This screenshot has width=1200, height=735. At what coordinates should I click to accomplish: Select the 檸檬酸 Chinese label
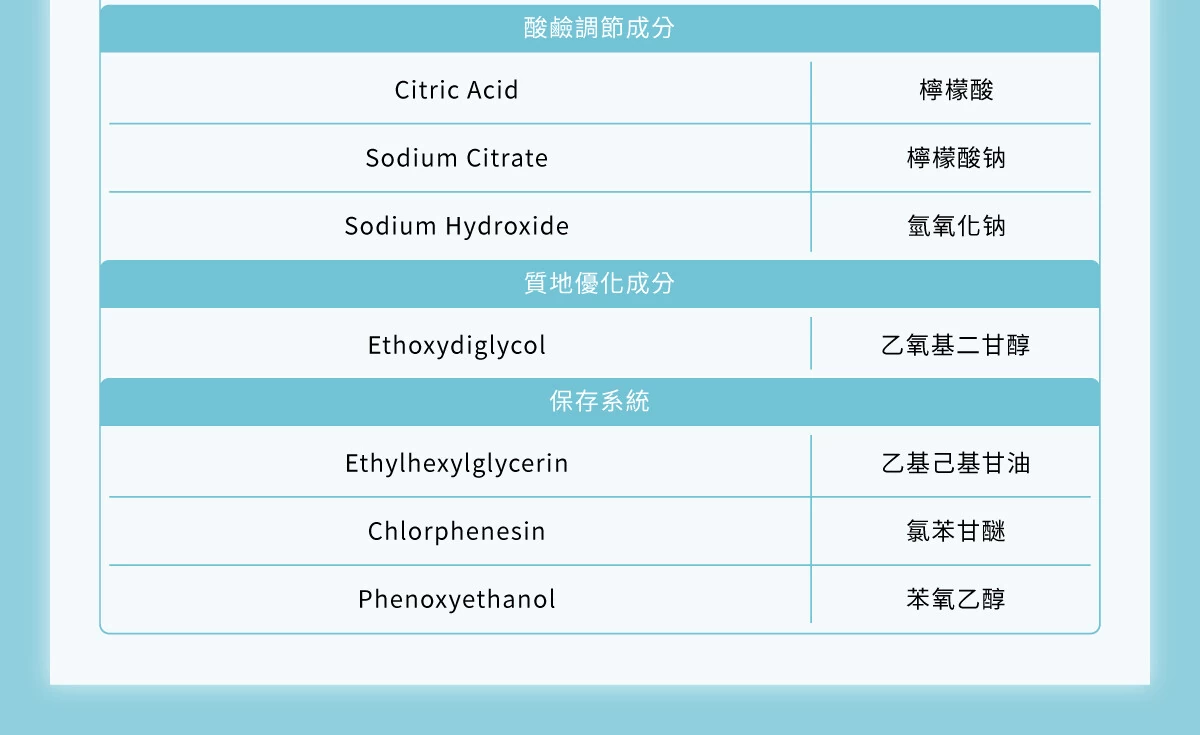tap(957, 90)
